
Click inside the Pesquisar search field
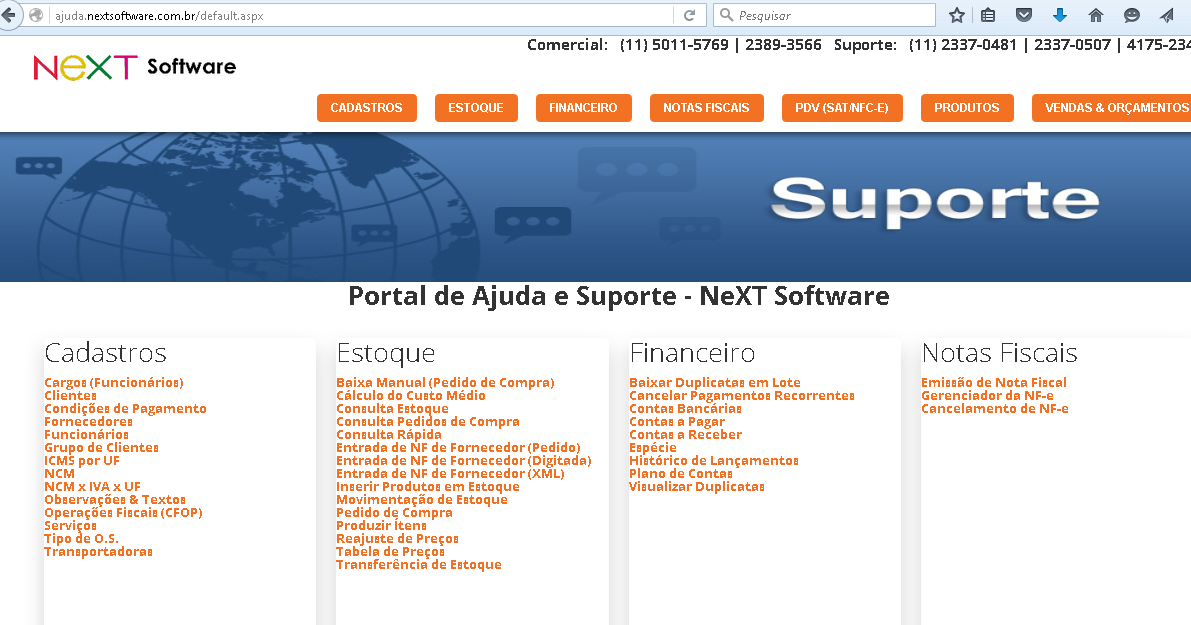[824, 15]
